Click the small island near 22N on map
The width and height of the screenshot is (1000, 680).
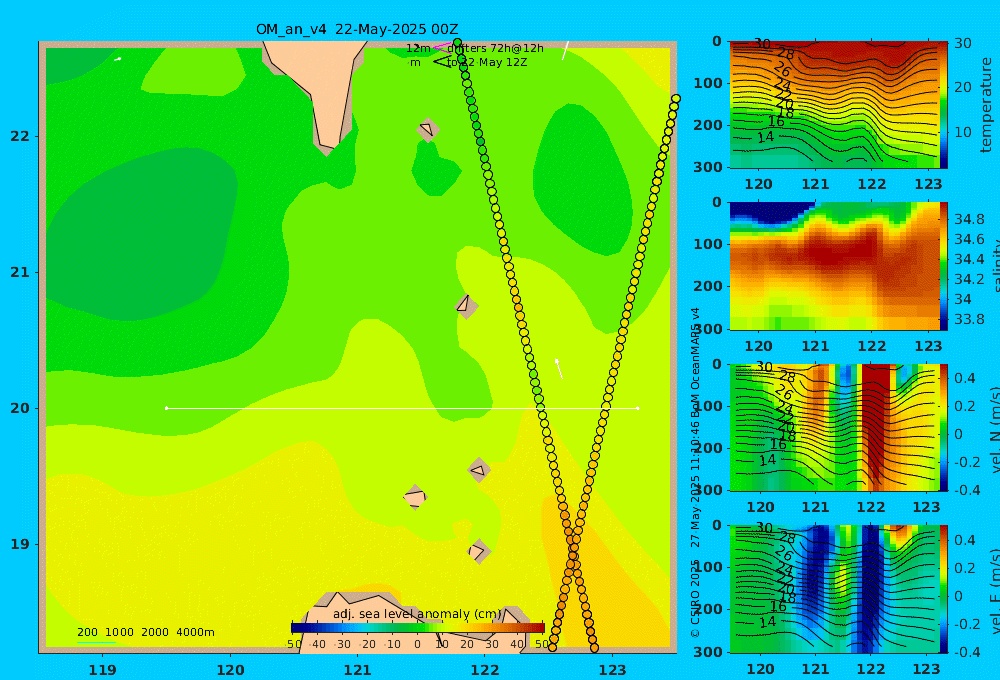(x=428, y=129)
